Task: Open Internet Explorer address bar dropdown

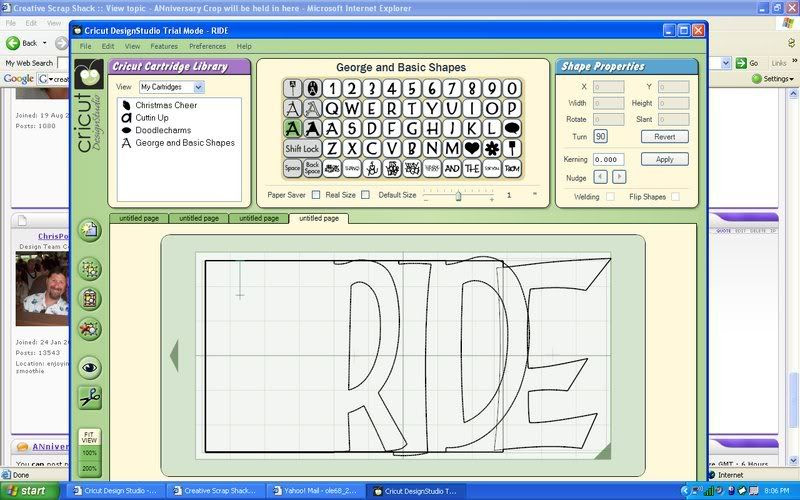Action: pyautogui.click(x=726, y=63)
